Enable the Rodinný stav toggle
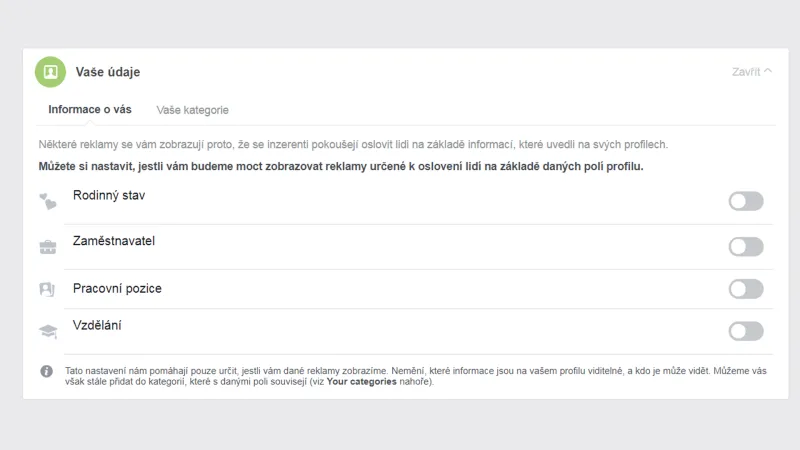 746,201
